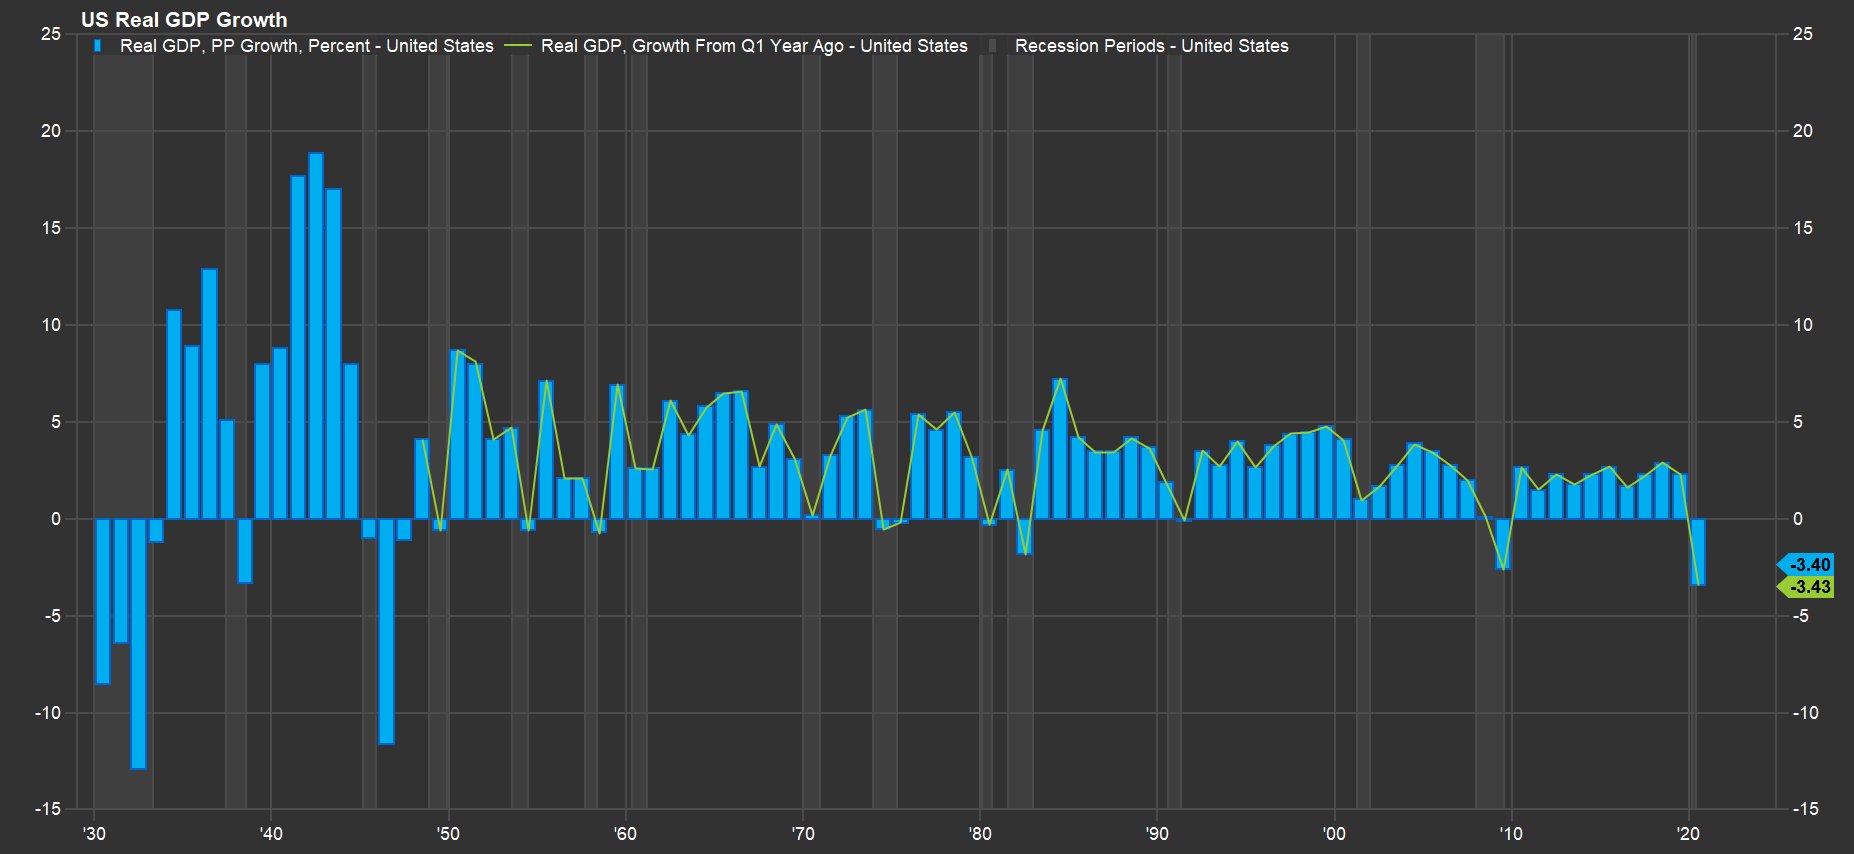Click the gray Recession Periods legend swatch
Viewport: 1854px width, 854px height.
coord(993,46)
